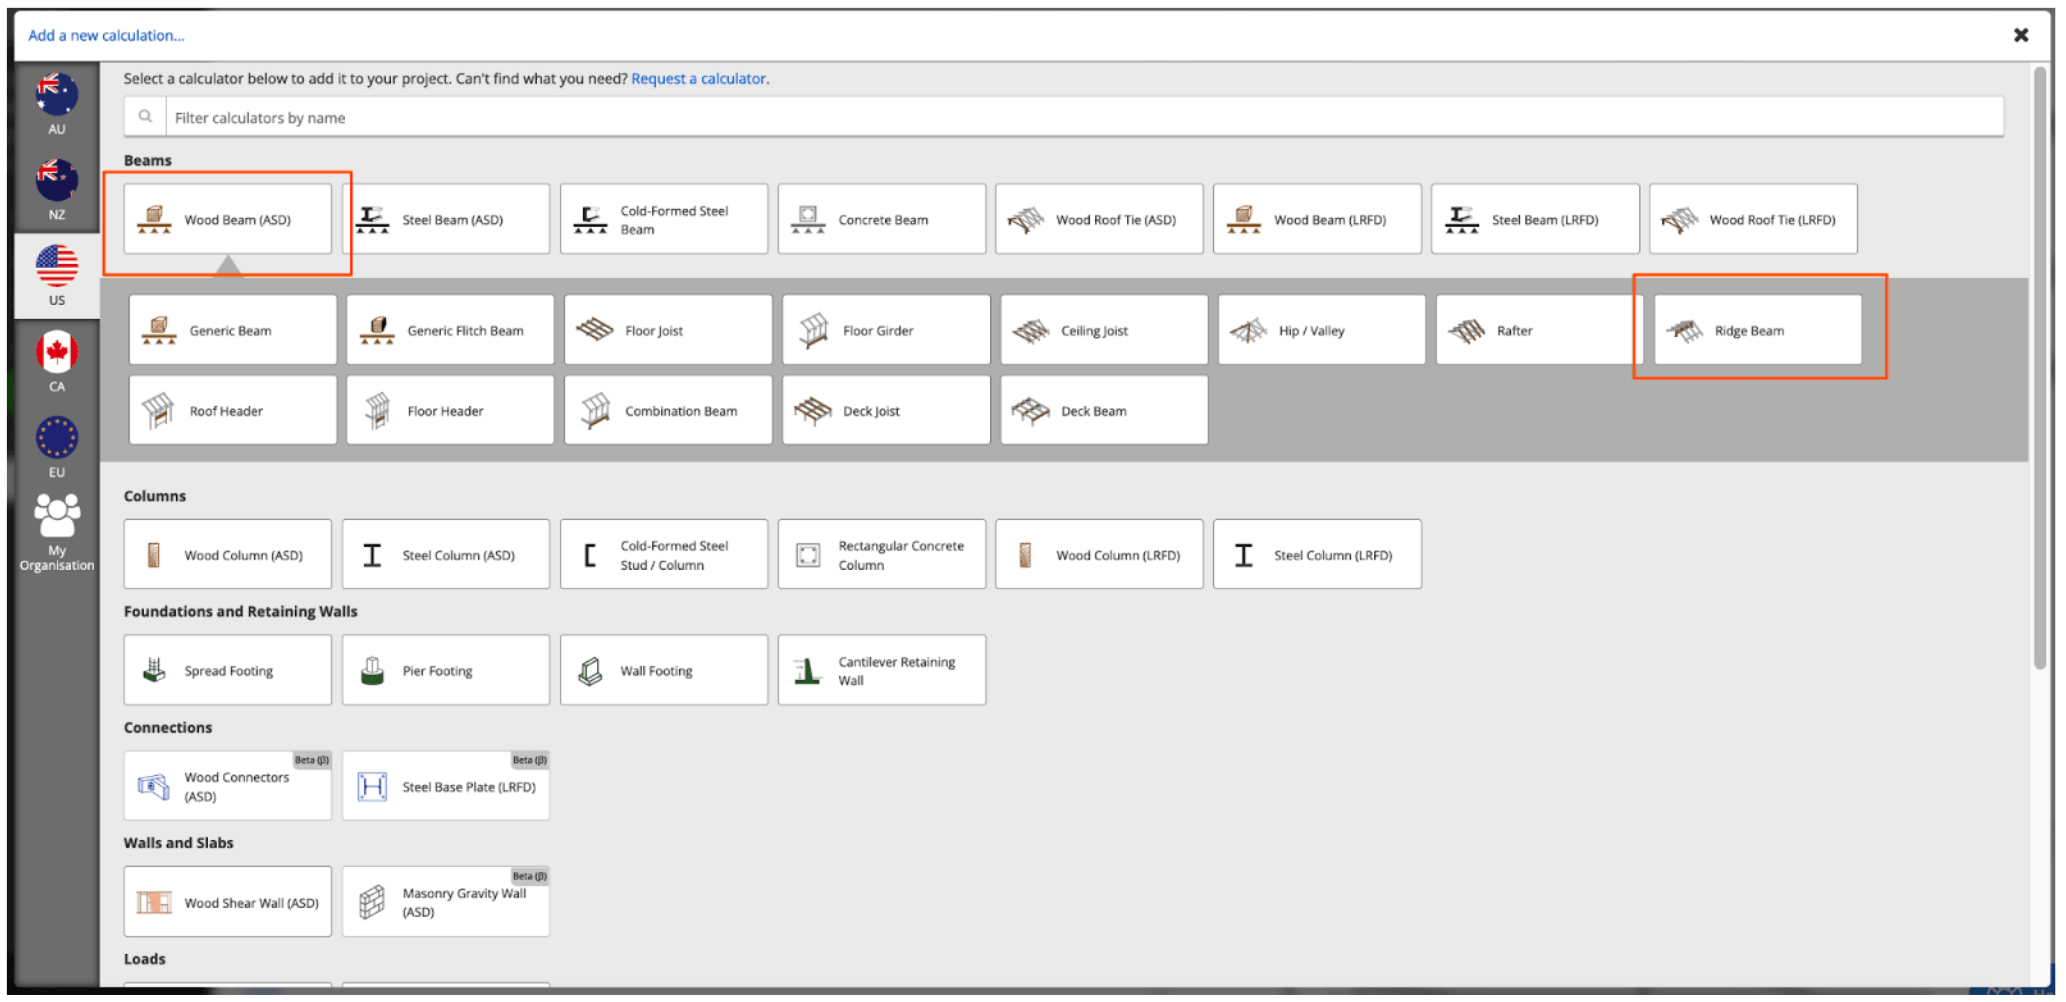Screen dimensions: 2066x1002
Task: Select the Floor Header calculator
Action: click(450, 410)
